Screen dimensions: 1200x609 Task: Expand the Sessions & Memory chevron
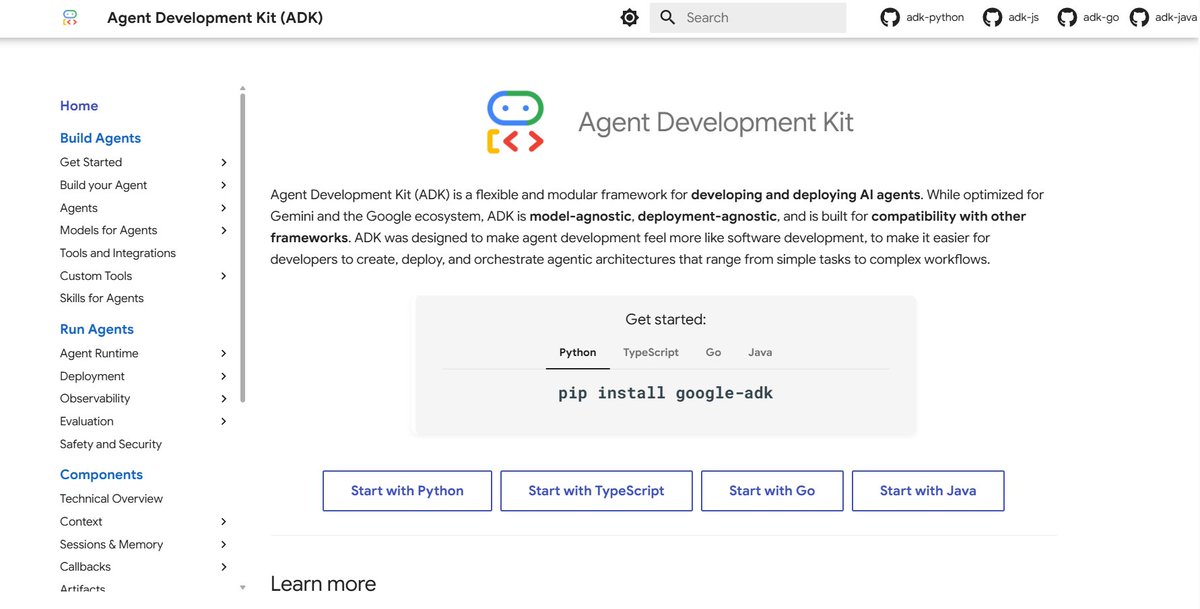[x=224, y=544]
